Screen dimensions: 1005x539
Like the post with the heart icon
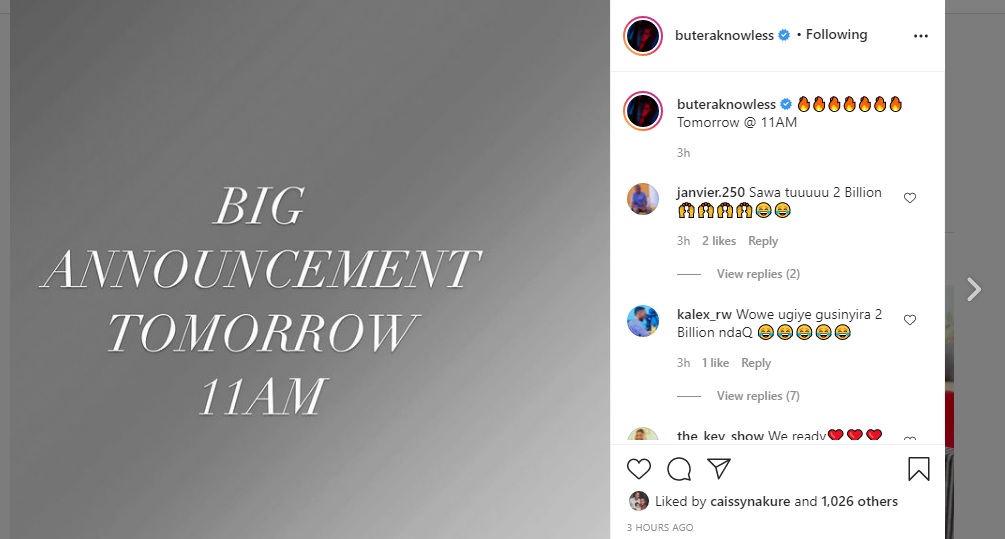(638, 469)
